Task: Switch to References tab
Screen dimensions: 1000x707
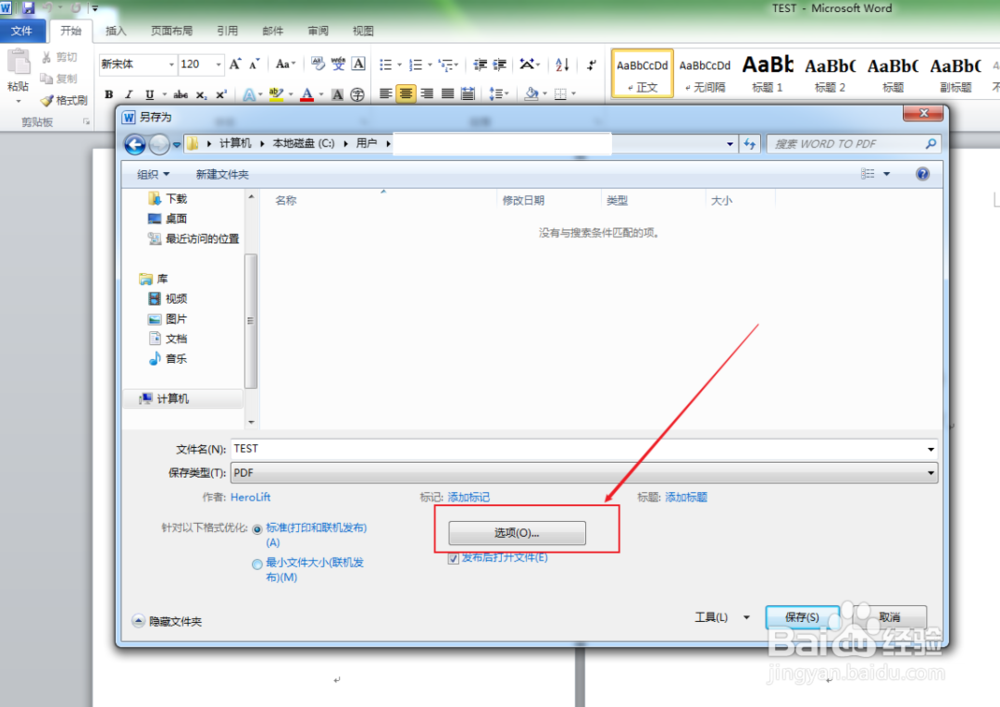Action: [x=227, y=31]
